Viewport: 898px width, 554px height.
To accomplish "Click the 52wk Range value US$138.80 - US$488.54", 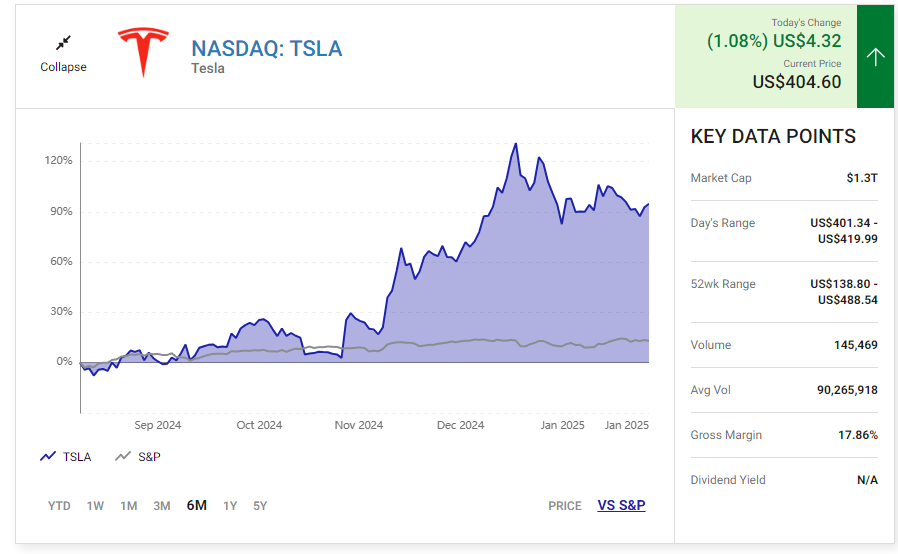I will pos(844,292).
